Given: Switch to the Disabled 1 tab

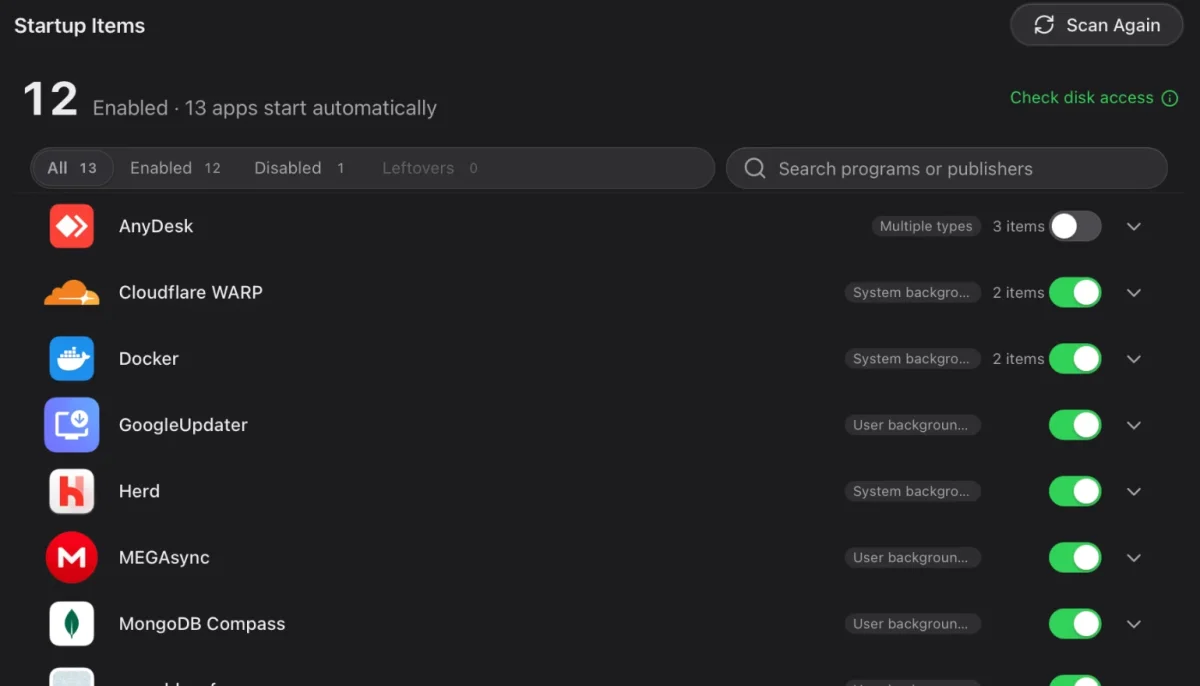Looking at the screenshot, I should 299,168.
